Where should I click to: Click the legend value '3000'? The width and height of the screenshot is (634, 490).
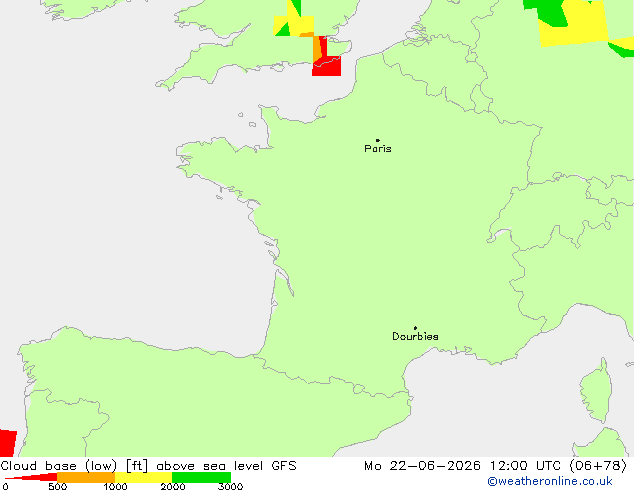click(x=230, y=486)
